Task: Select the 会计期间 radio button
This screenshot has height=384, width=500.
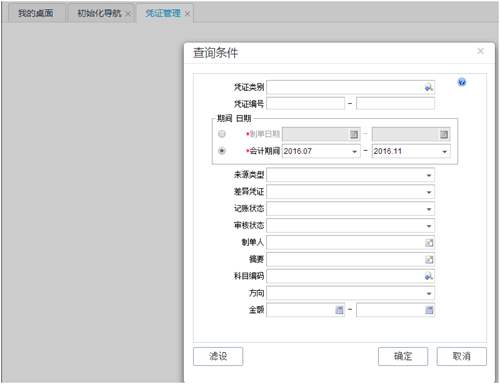Action: 222,151
